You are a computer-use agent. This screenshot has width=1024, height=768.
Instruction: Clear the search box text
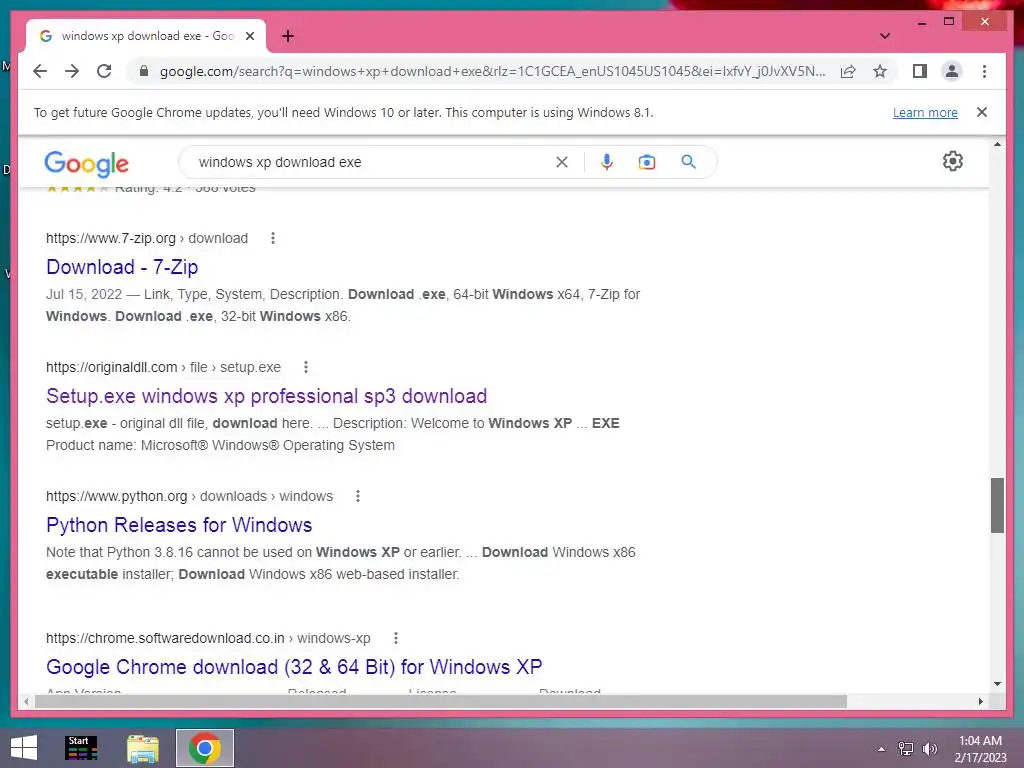pyautogui.click(x=562, y=162)
